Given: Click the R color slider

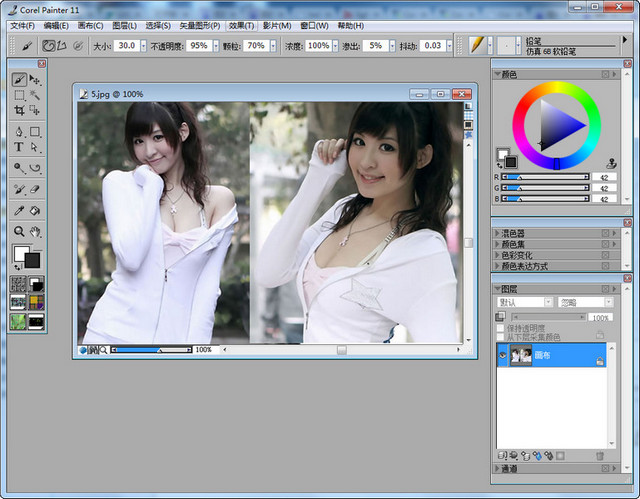Looking at the screenshot, I should pos(545,177).
